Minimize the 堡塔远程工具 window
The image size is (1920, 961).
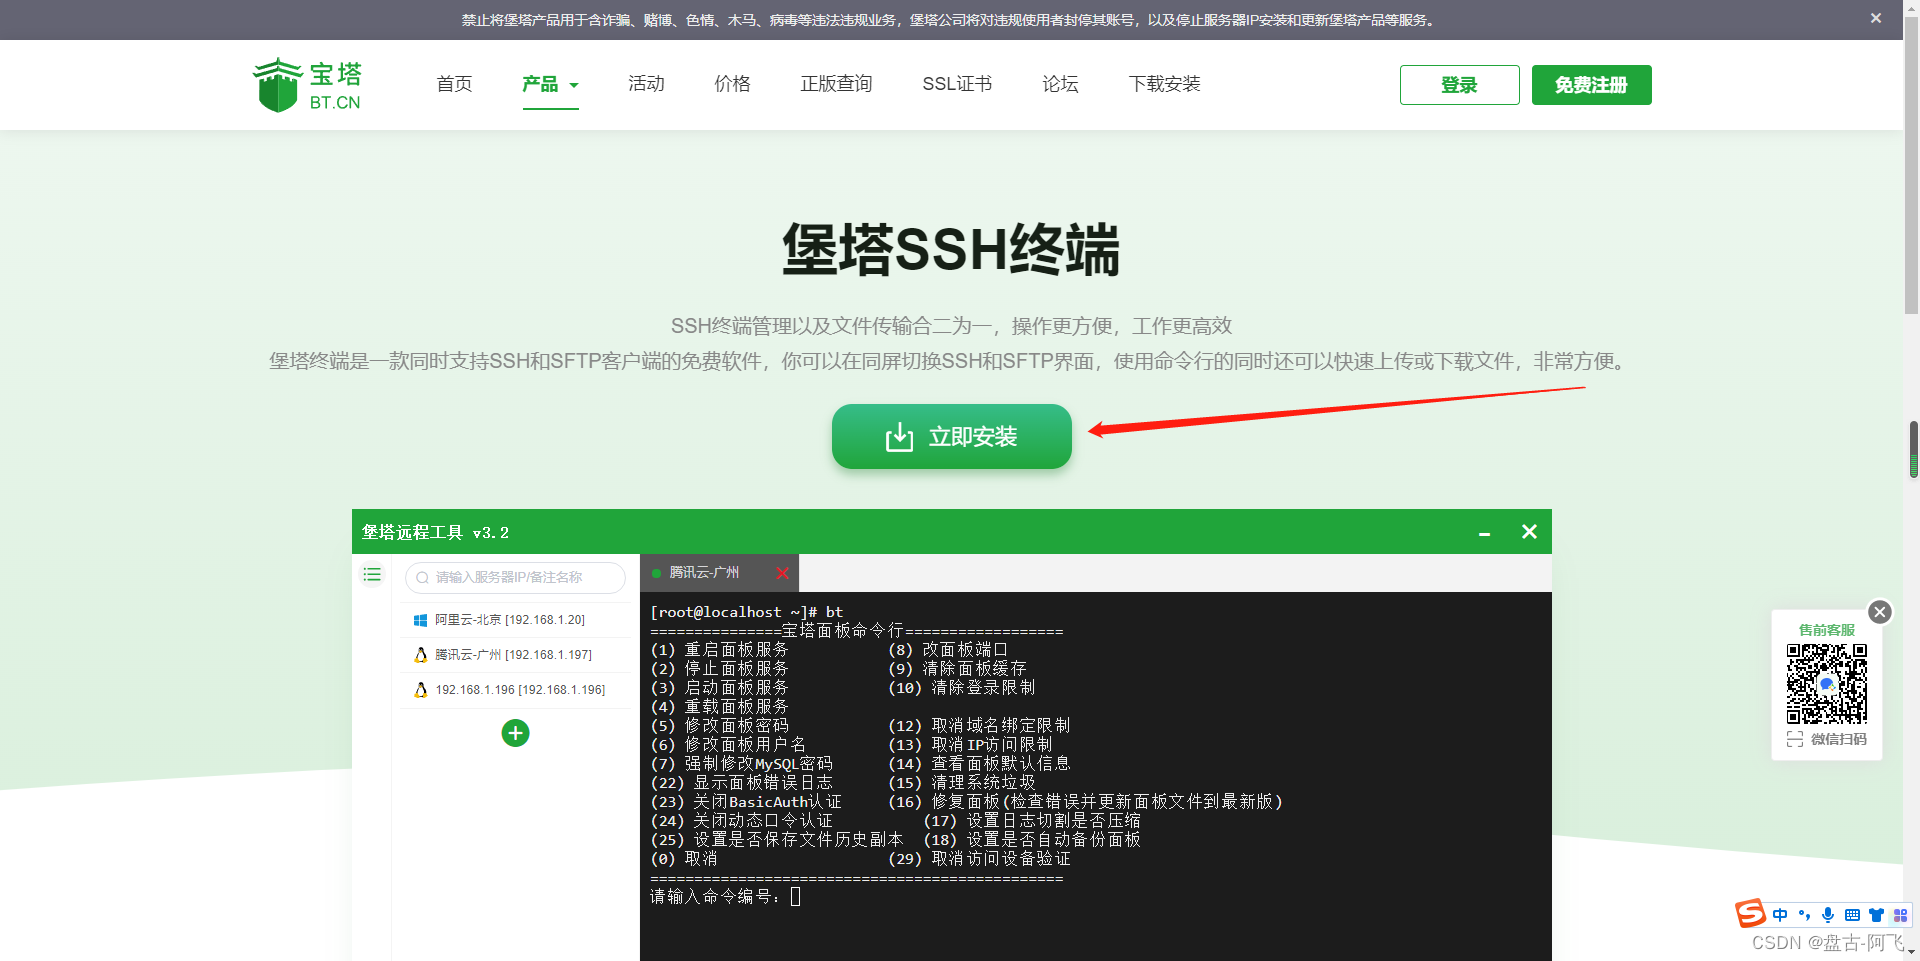[x=1484, y=533]
